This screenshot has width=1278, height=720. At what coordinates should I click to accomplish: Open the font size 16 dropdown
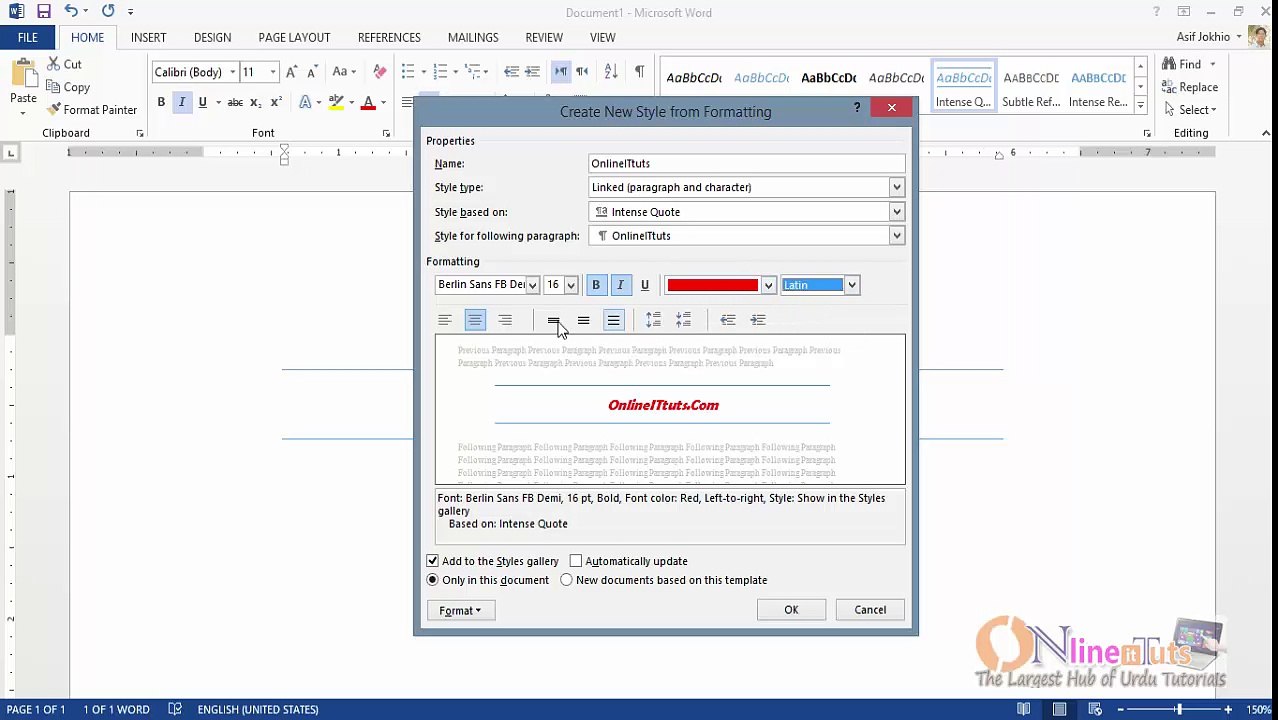[x=570, y=285]
